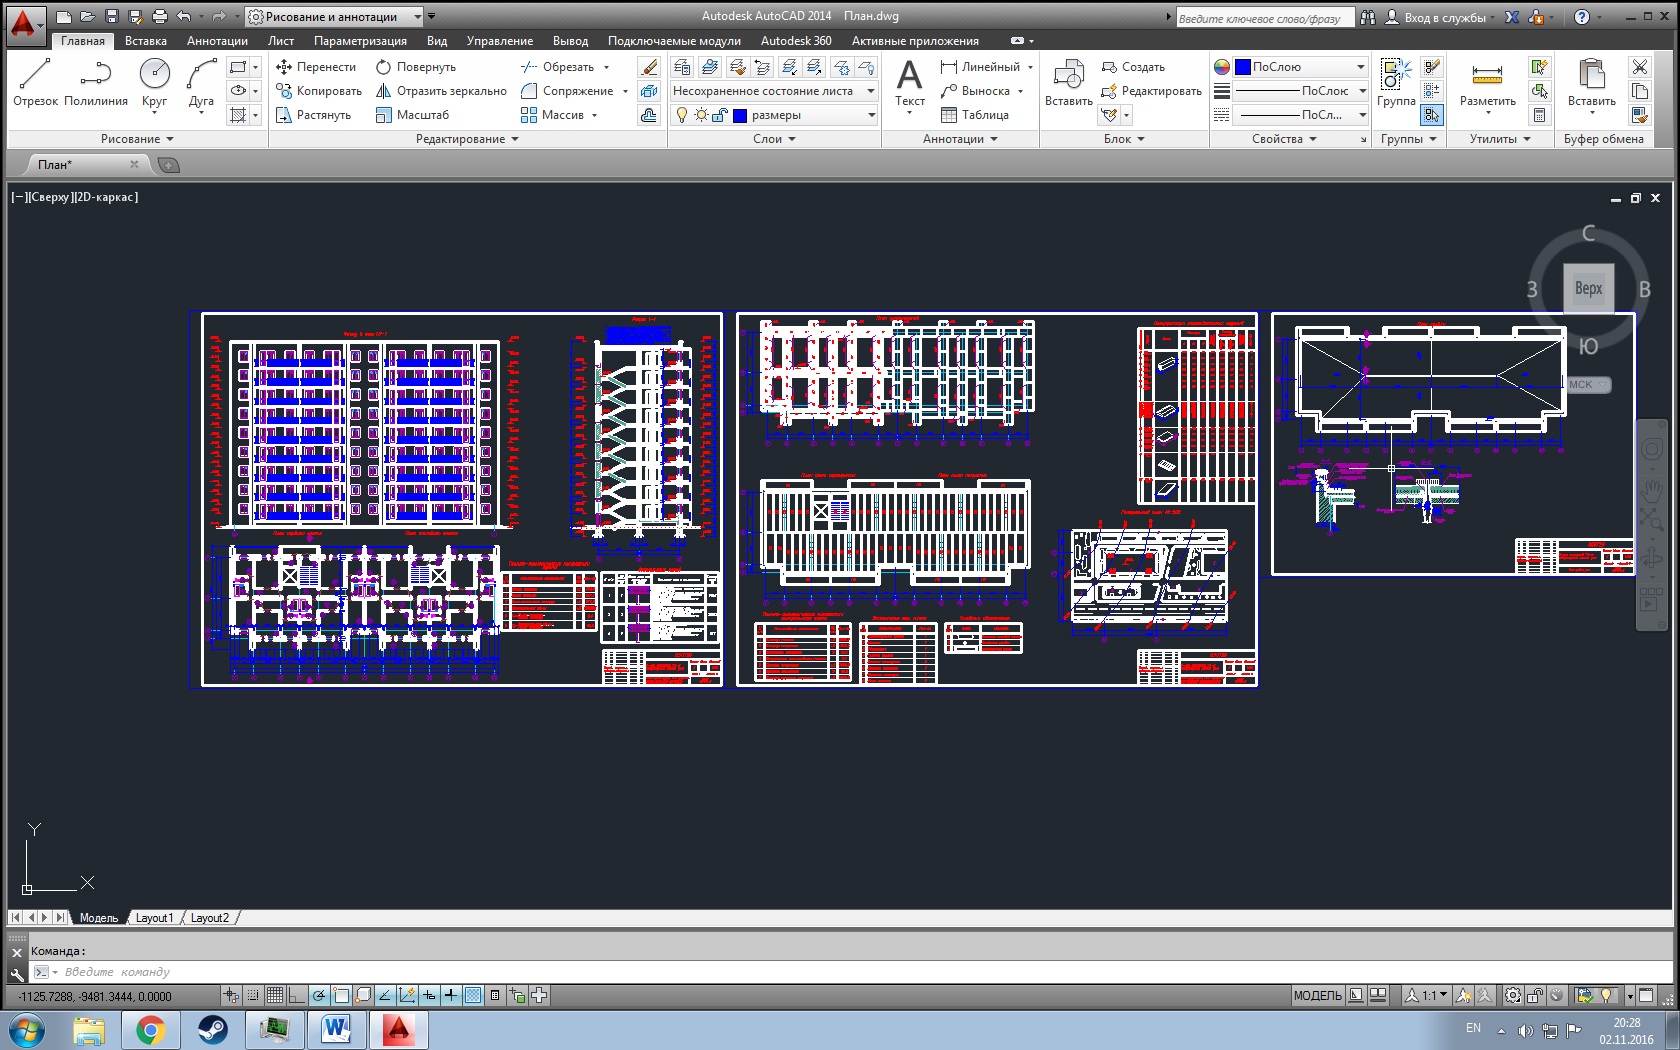Click the command line input field
The height and width of the screenshot is (1050, 1680).
850,972
